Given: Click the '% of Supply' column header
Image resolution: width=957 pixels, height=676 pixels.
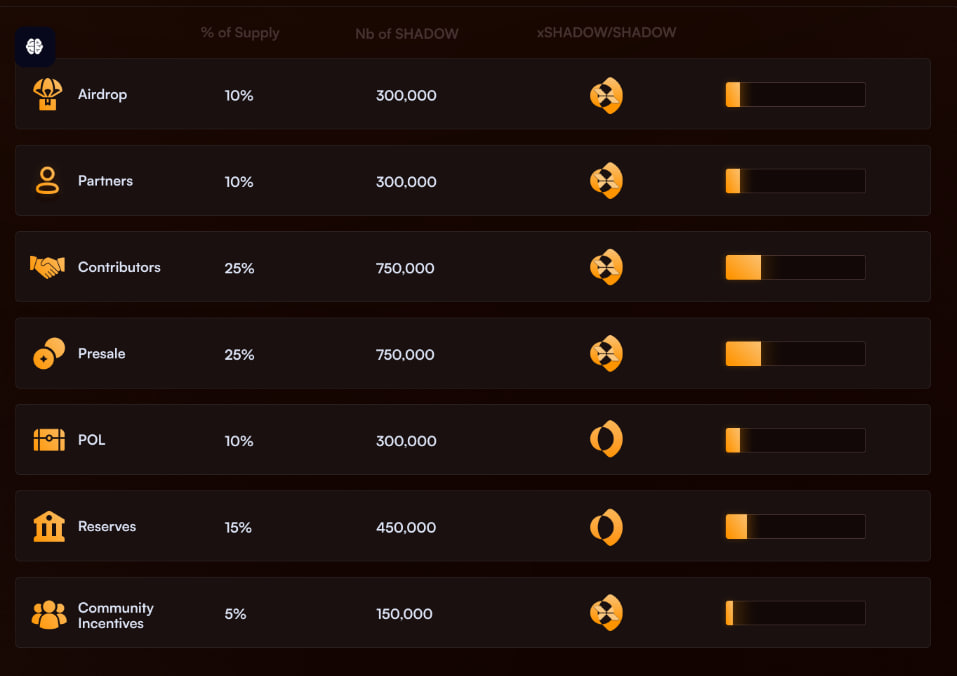Looking at the screenshot, I should point(240,33).
